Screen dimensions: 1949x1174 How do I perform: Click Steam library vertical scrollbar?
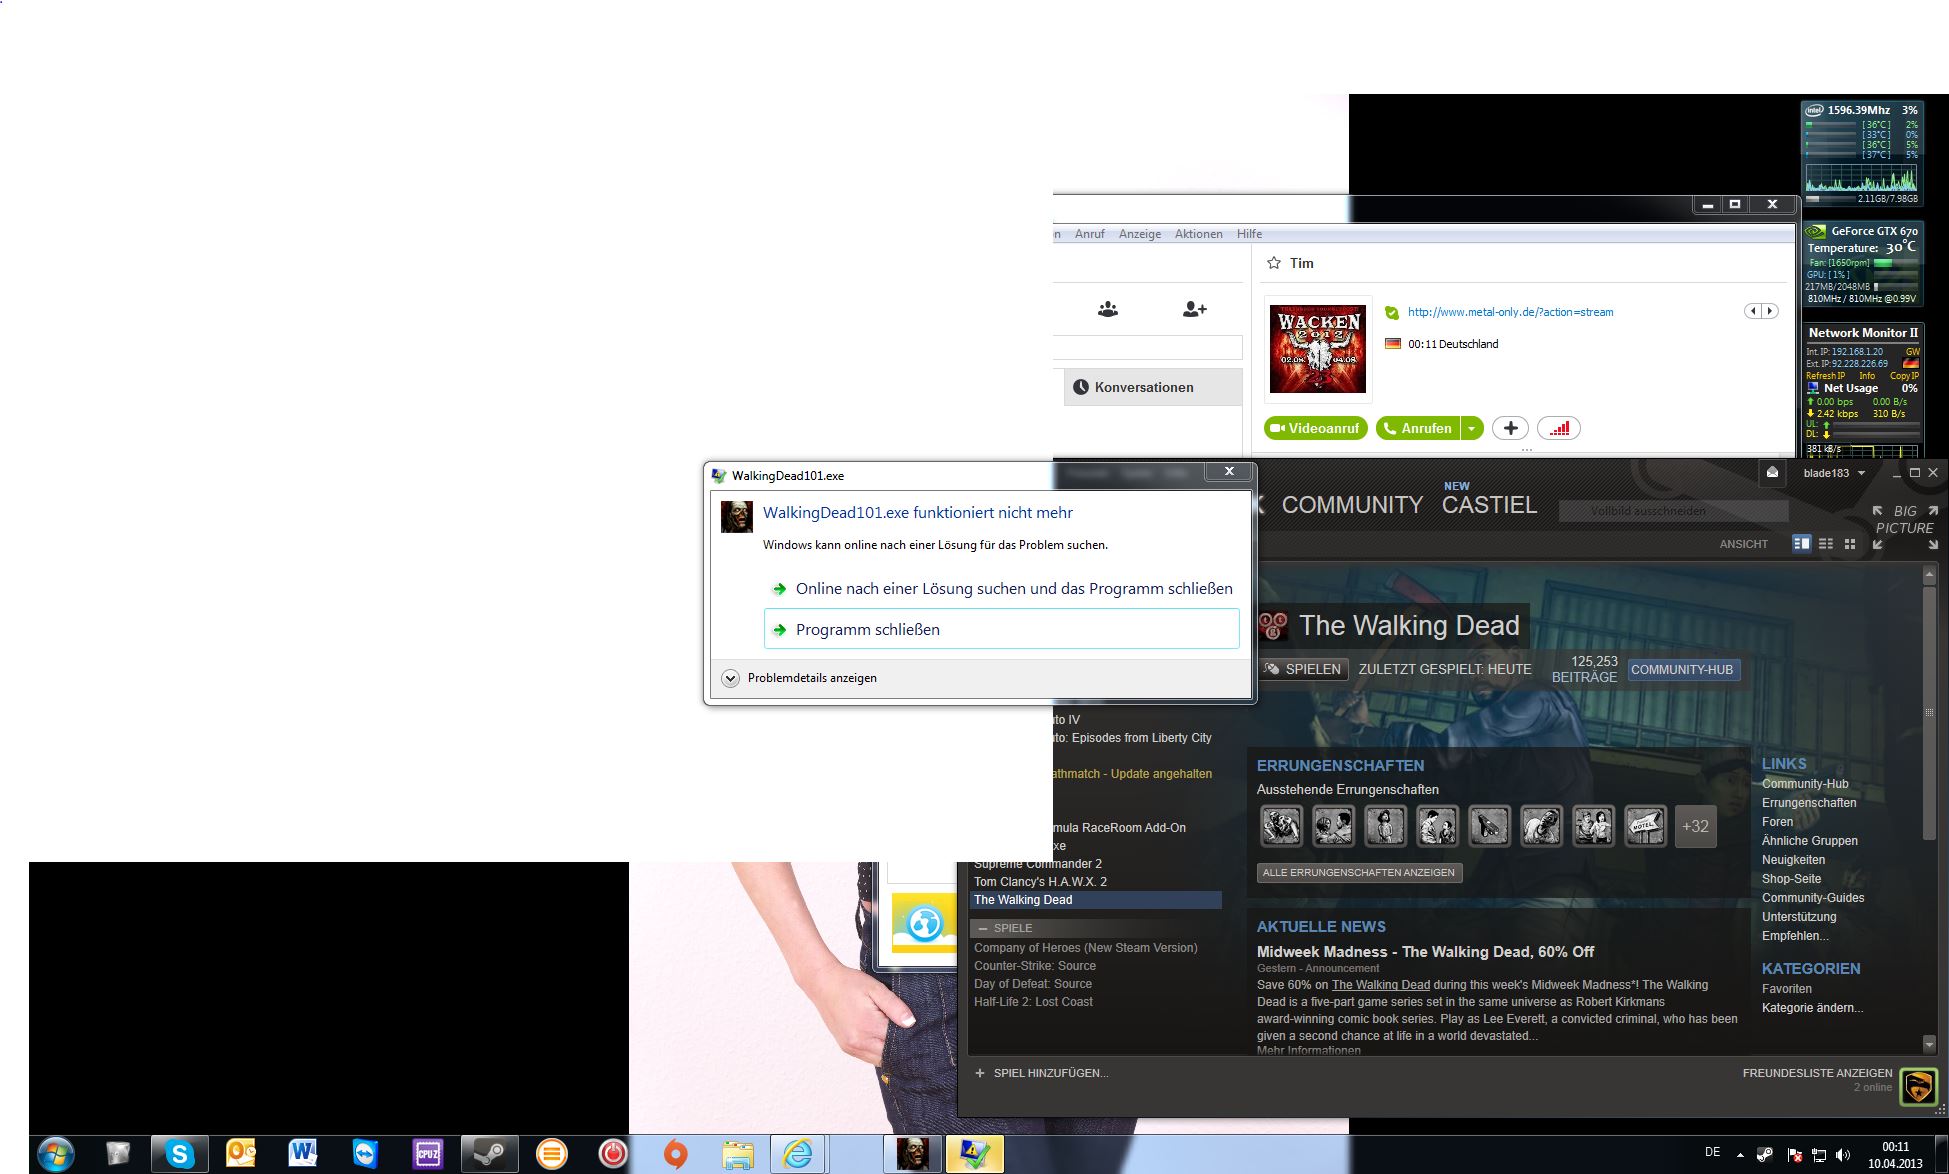tap(1929, 710)
